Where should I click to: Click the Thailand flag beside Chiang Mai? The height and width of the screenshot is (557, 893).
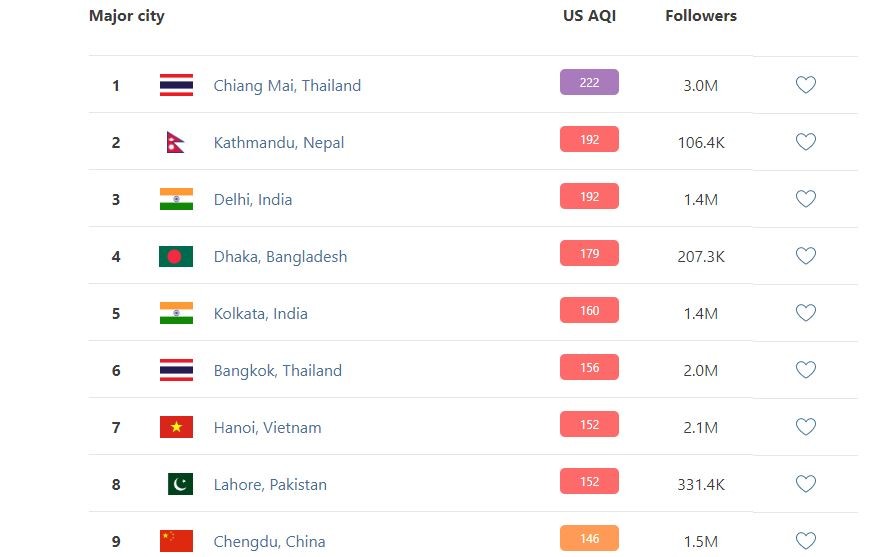coord(176,85)
